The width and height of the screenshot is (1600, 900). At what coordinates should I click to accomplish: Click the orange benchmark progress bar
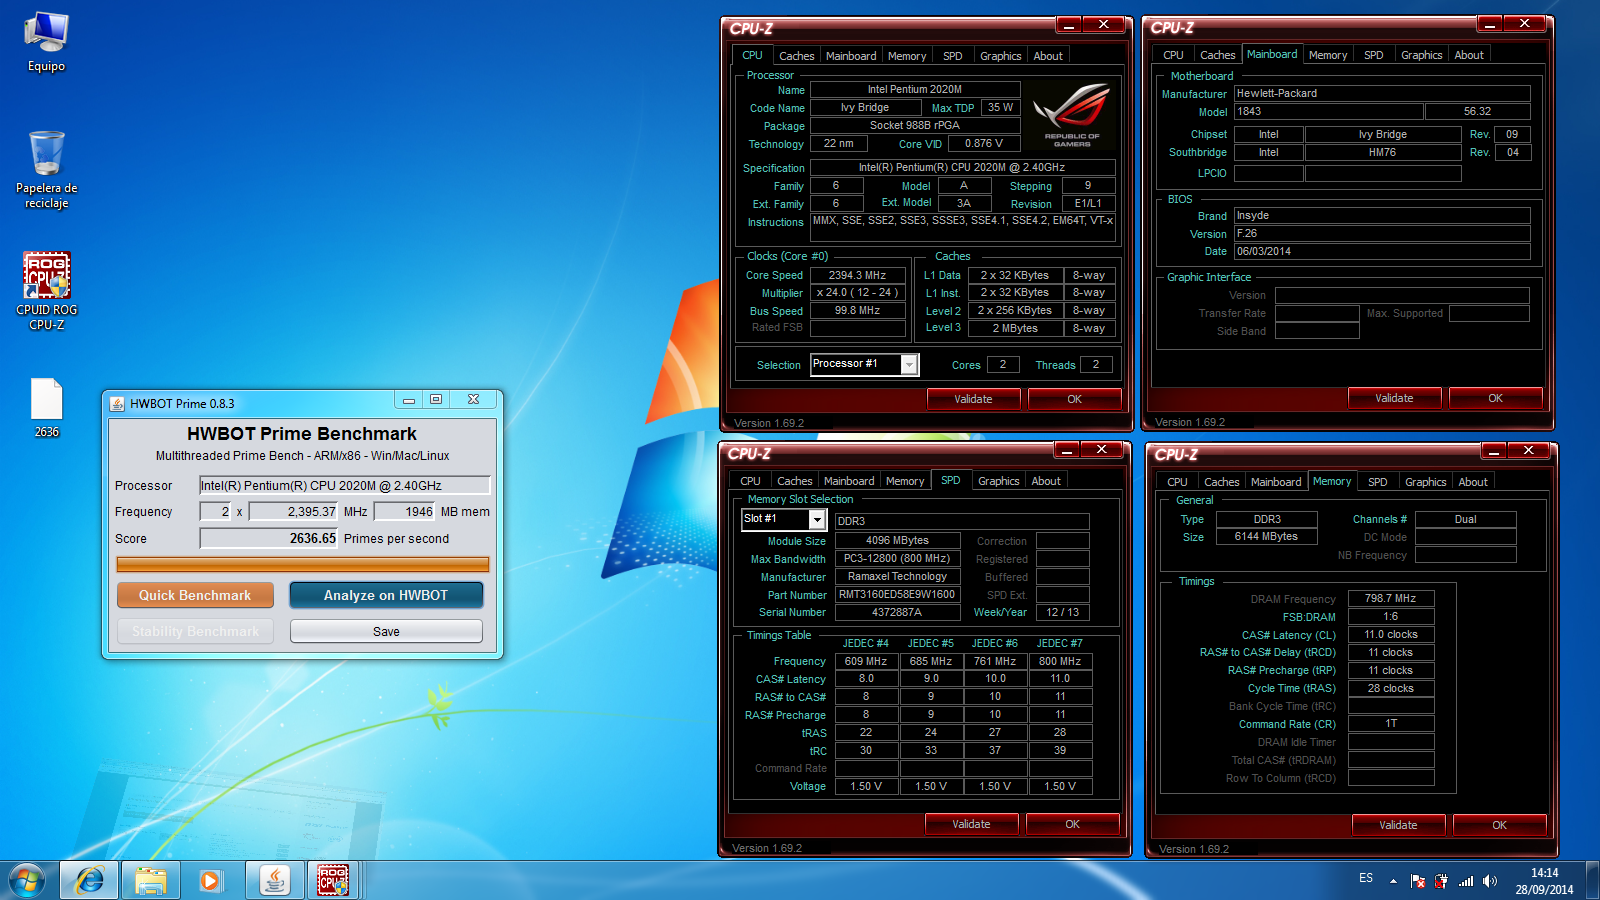pyautogui.click(x=303, y=565)
